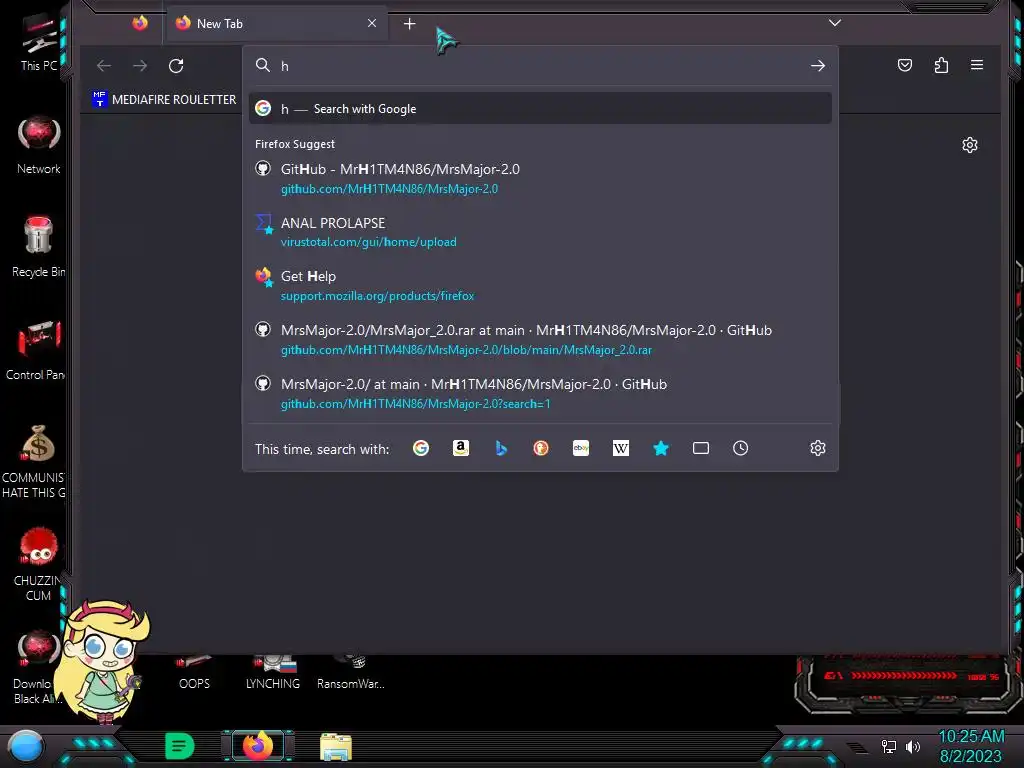Screen dimensions: 1024x768
Task: Click the browser back arrow
Action: pyautogui.click(x=104, y=66)
